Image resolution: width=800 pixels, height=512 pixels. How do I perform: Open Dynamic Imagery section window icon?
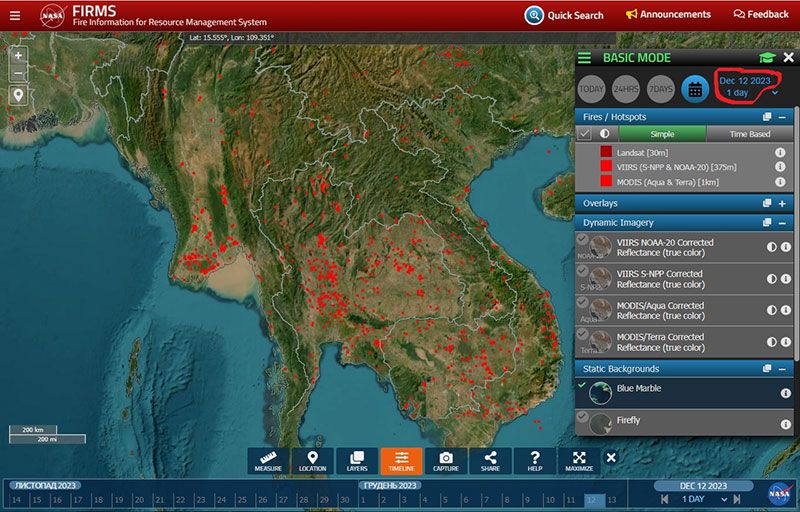coord(767,222)
